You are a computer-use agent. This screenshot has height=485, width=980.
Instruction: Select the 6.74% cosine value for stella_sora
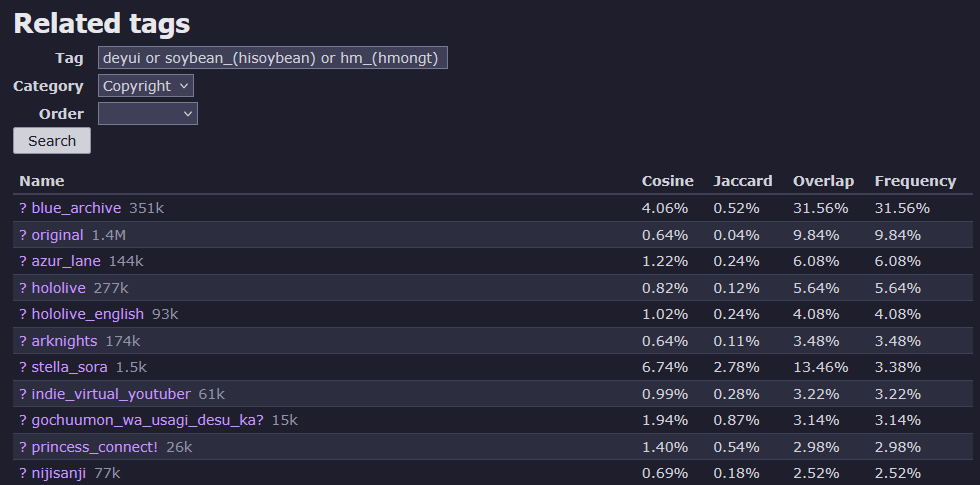(665, 368)
